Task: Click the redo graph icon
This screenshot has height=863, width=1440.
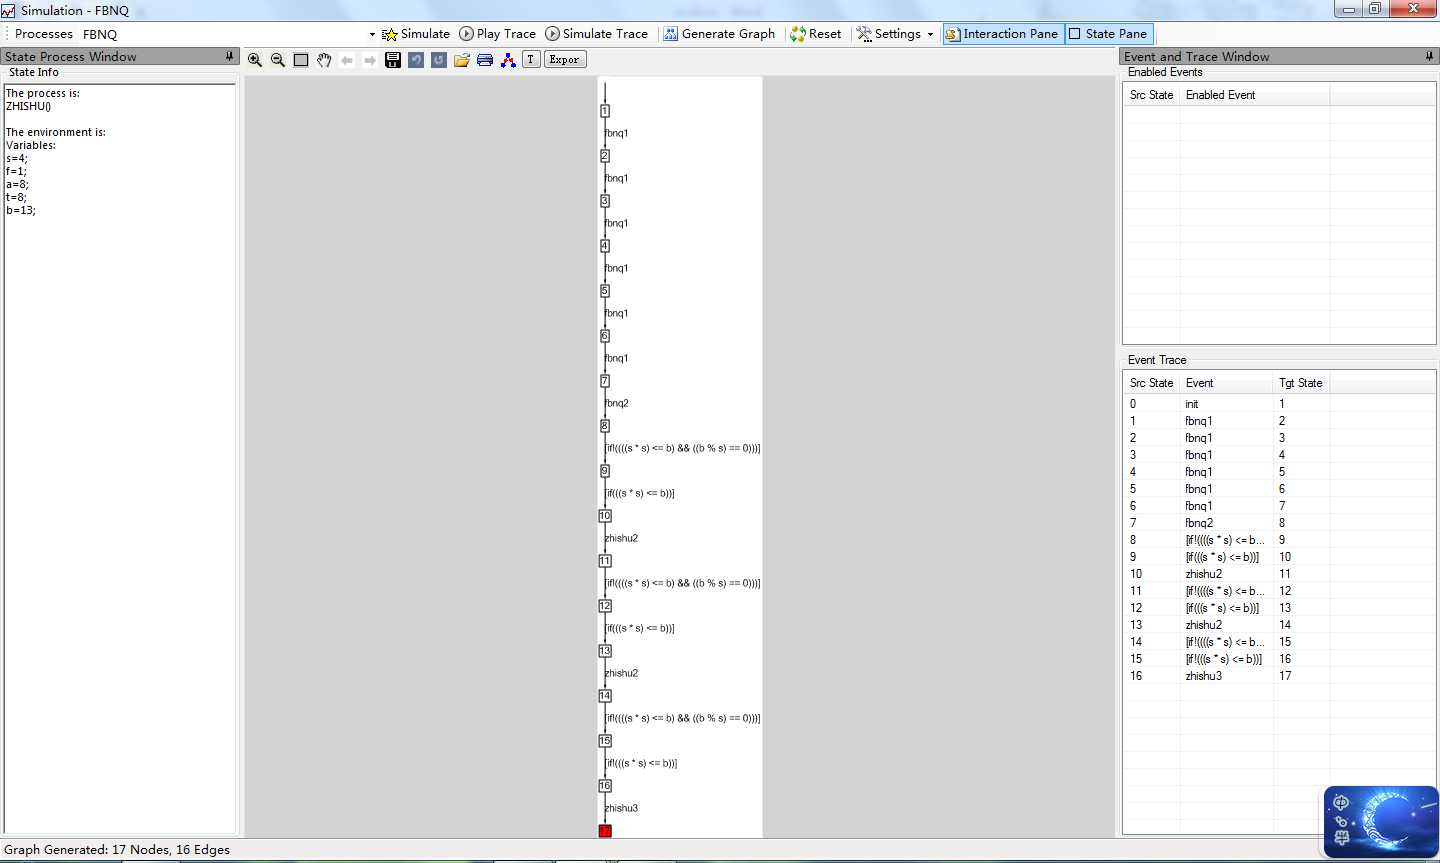Action: tap(439, 60)
